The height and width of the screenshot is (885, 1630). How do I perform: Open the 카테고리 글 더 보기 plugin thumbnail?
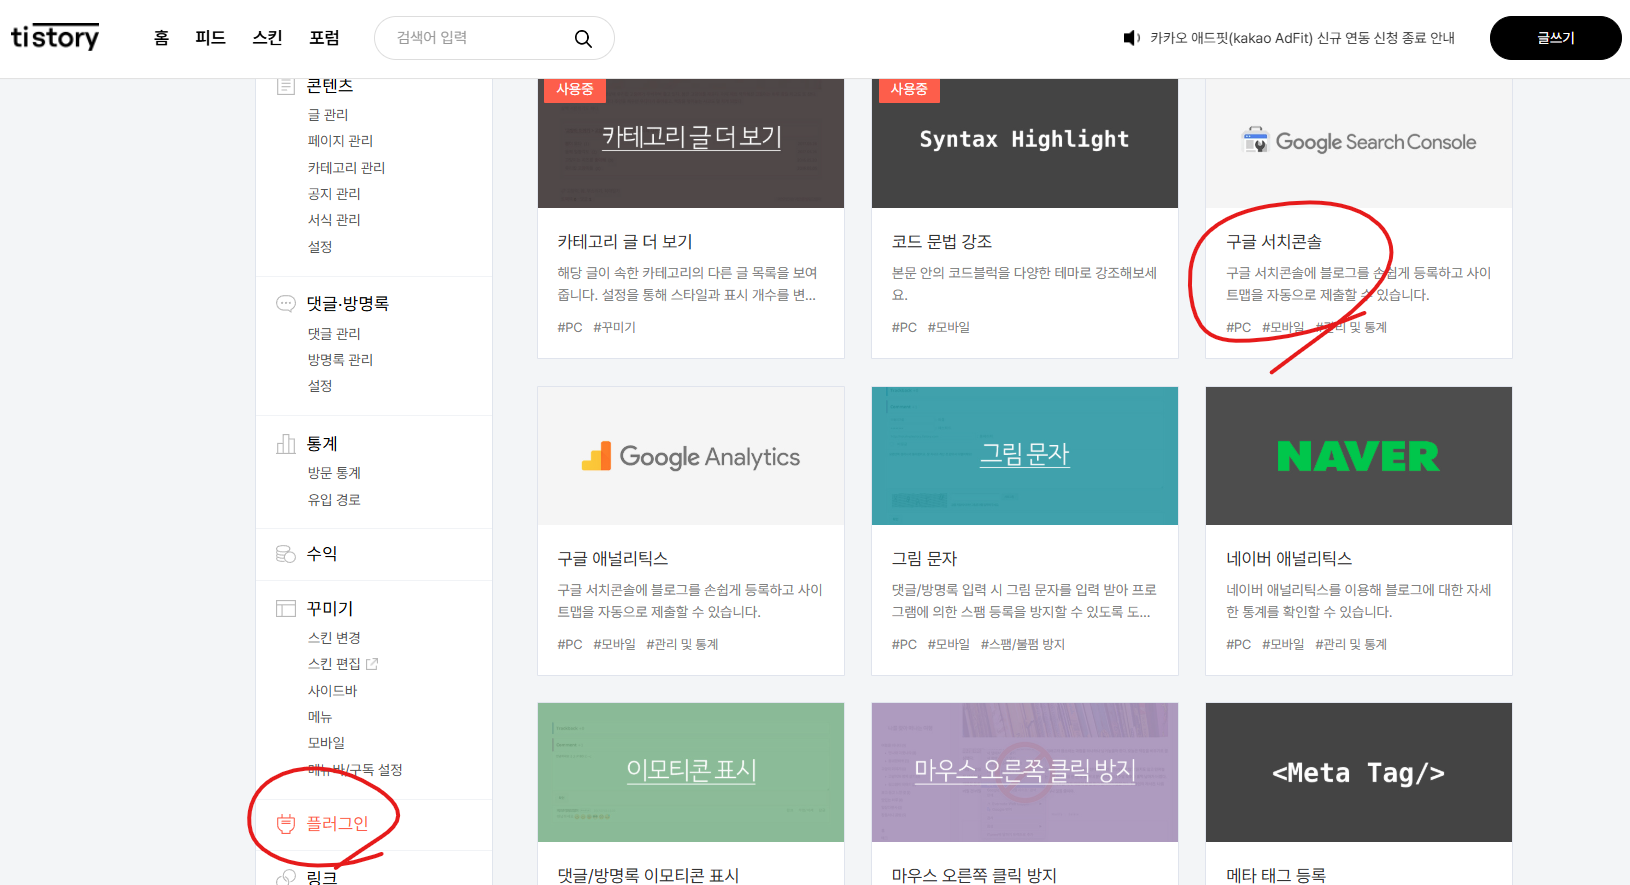tap(691, 143)
